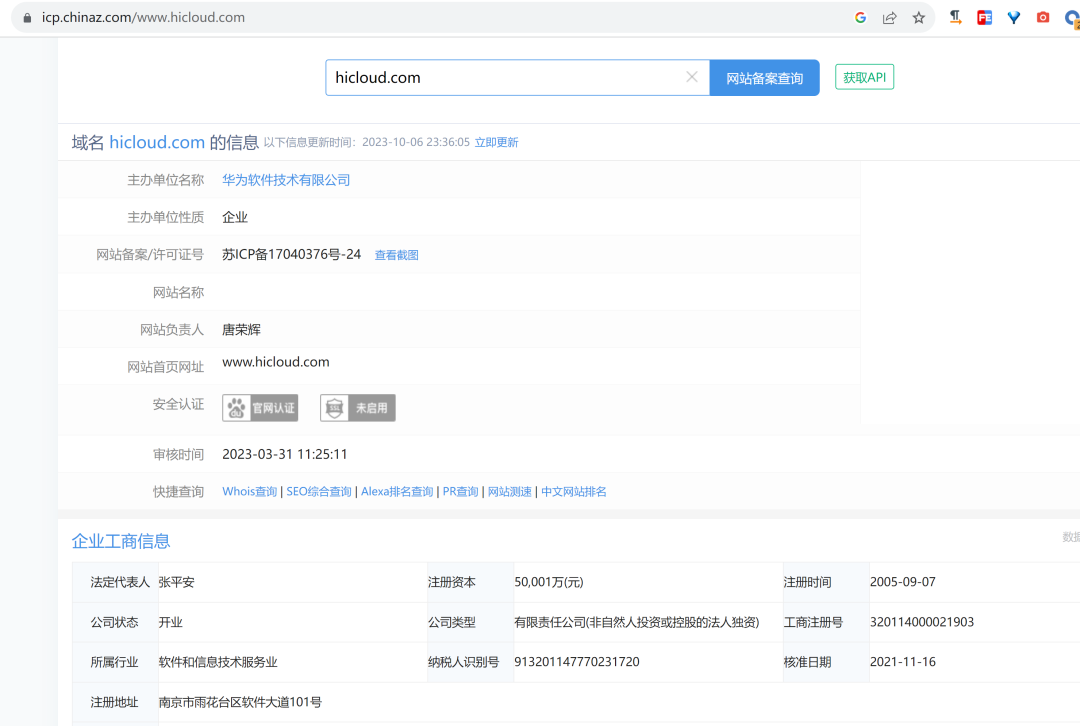Open the paragraph-mark extension icon
Screen dimensions: 1080x726
955,18
